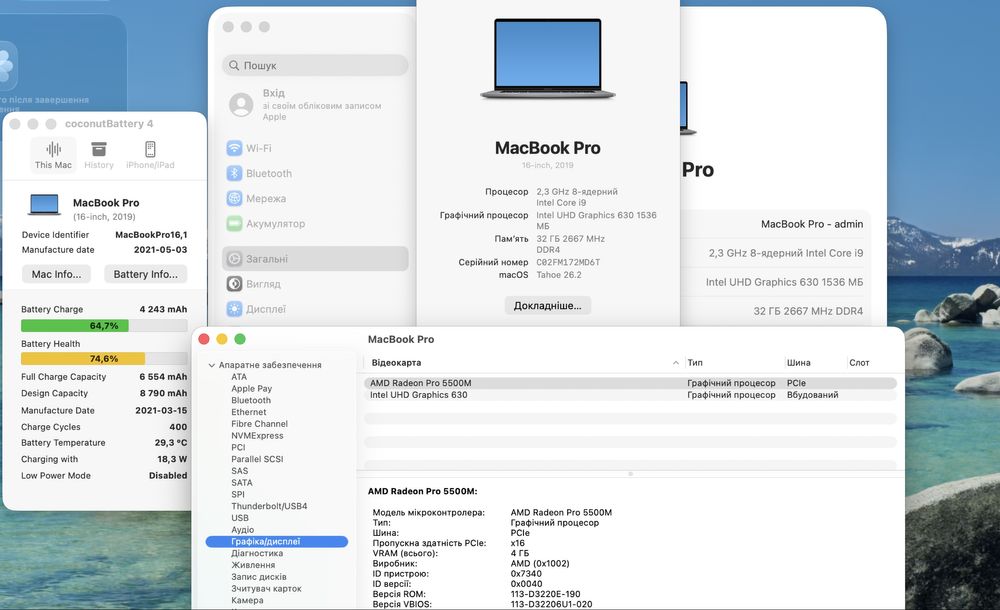Viewport: 1000px width, 610px height.
Task: Open Wi-Fi settings via its icon
Action: point(235,148)
